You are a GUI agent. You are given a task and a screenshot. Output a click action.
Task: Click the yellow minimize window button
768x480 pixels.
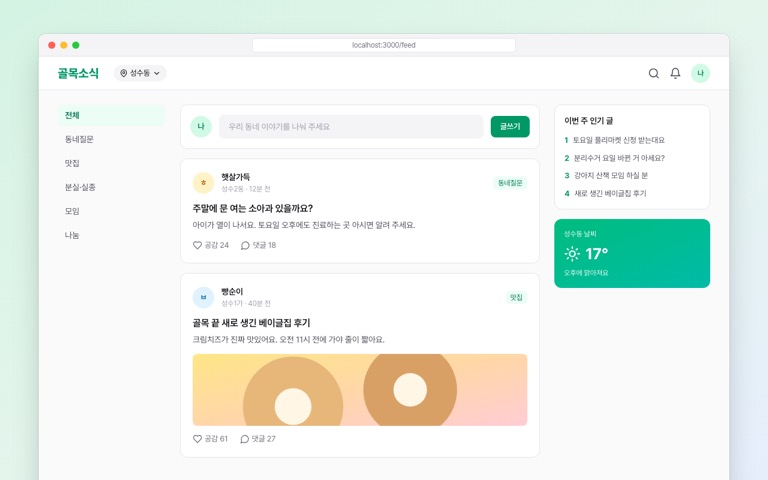point(64,45)
